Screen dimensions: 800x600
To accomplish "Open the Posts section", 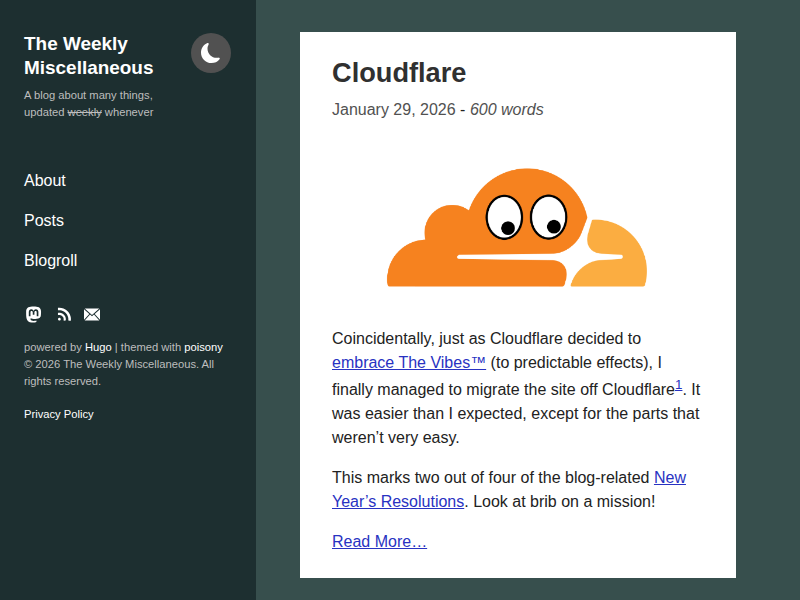I will click(44, 220).
